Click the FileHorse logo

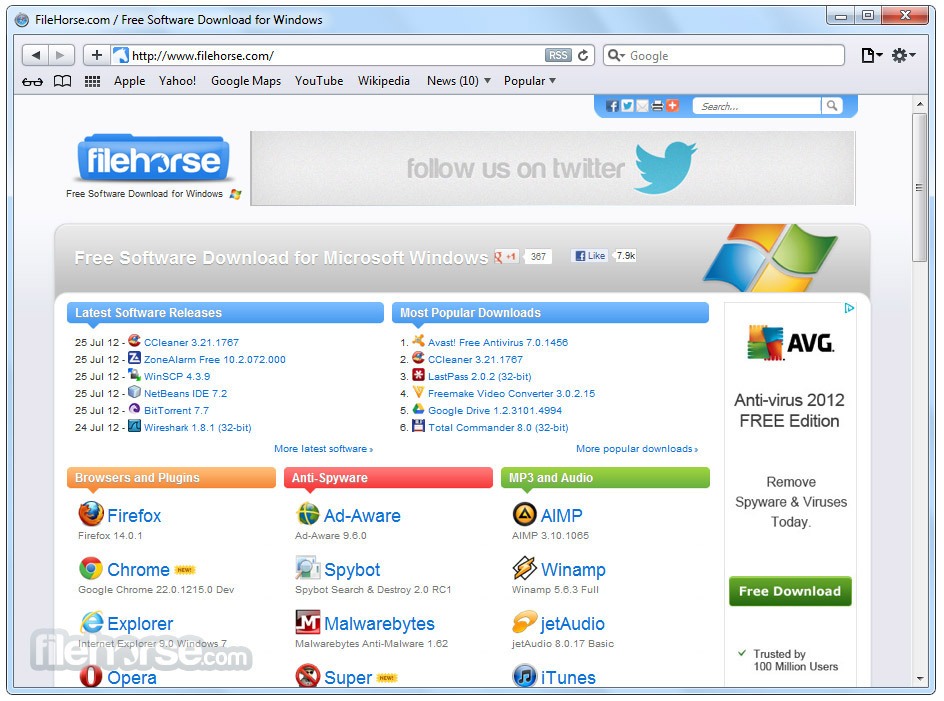[x=154, y=160]
